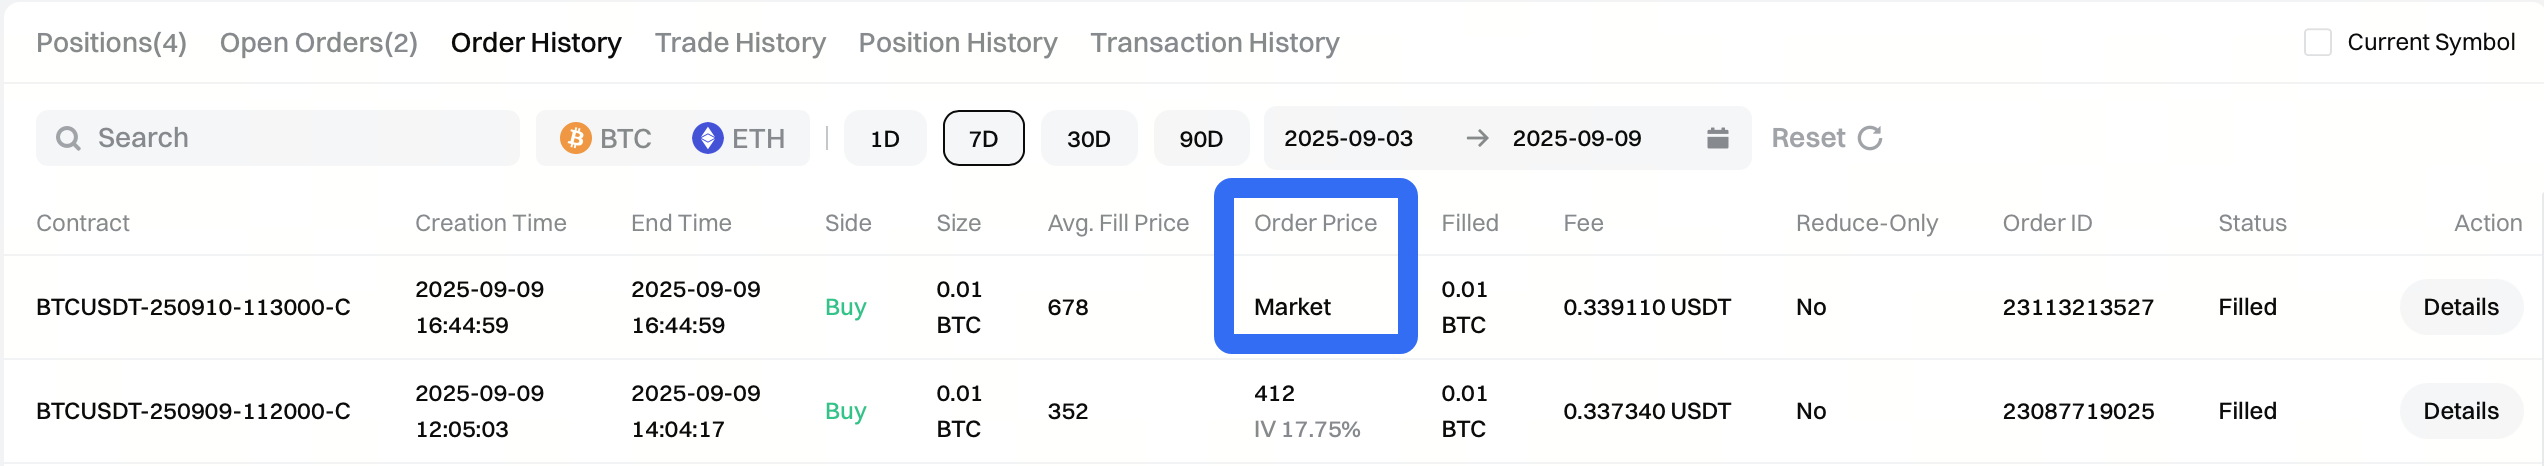
Task: Open the calendar date picker icon
Action: pyautogui.click(x=1717, y=138)
